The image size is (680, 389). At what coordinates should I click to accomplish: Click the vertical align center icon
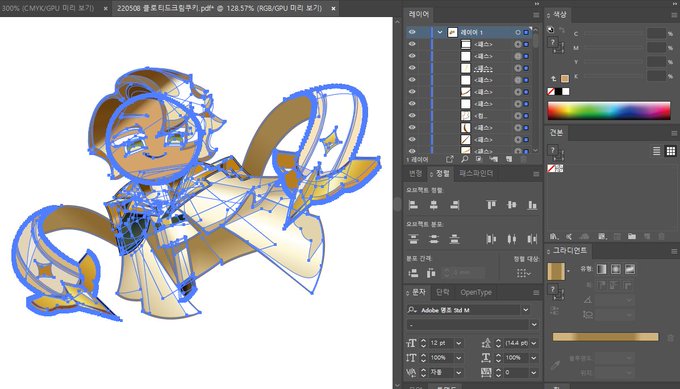512,205
